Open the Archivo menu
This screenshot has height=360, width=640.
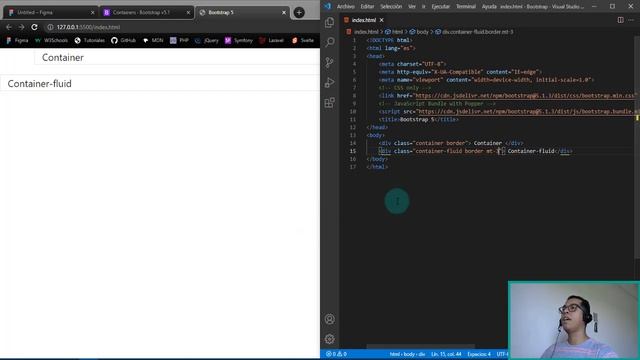click(x=346, y=7)
